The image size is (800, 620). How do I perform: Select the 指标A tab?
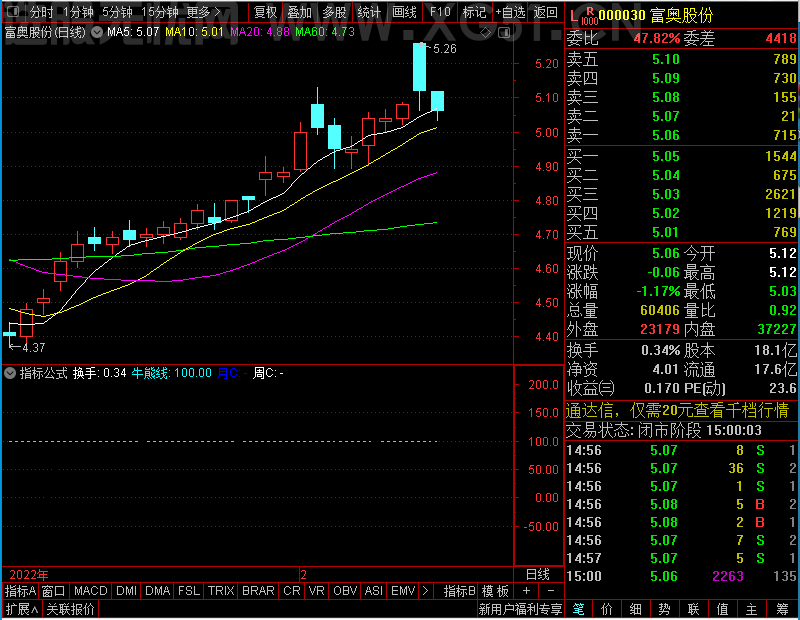(20, 591)
